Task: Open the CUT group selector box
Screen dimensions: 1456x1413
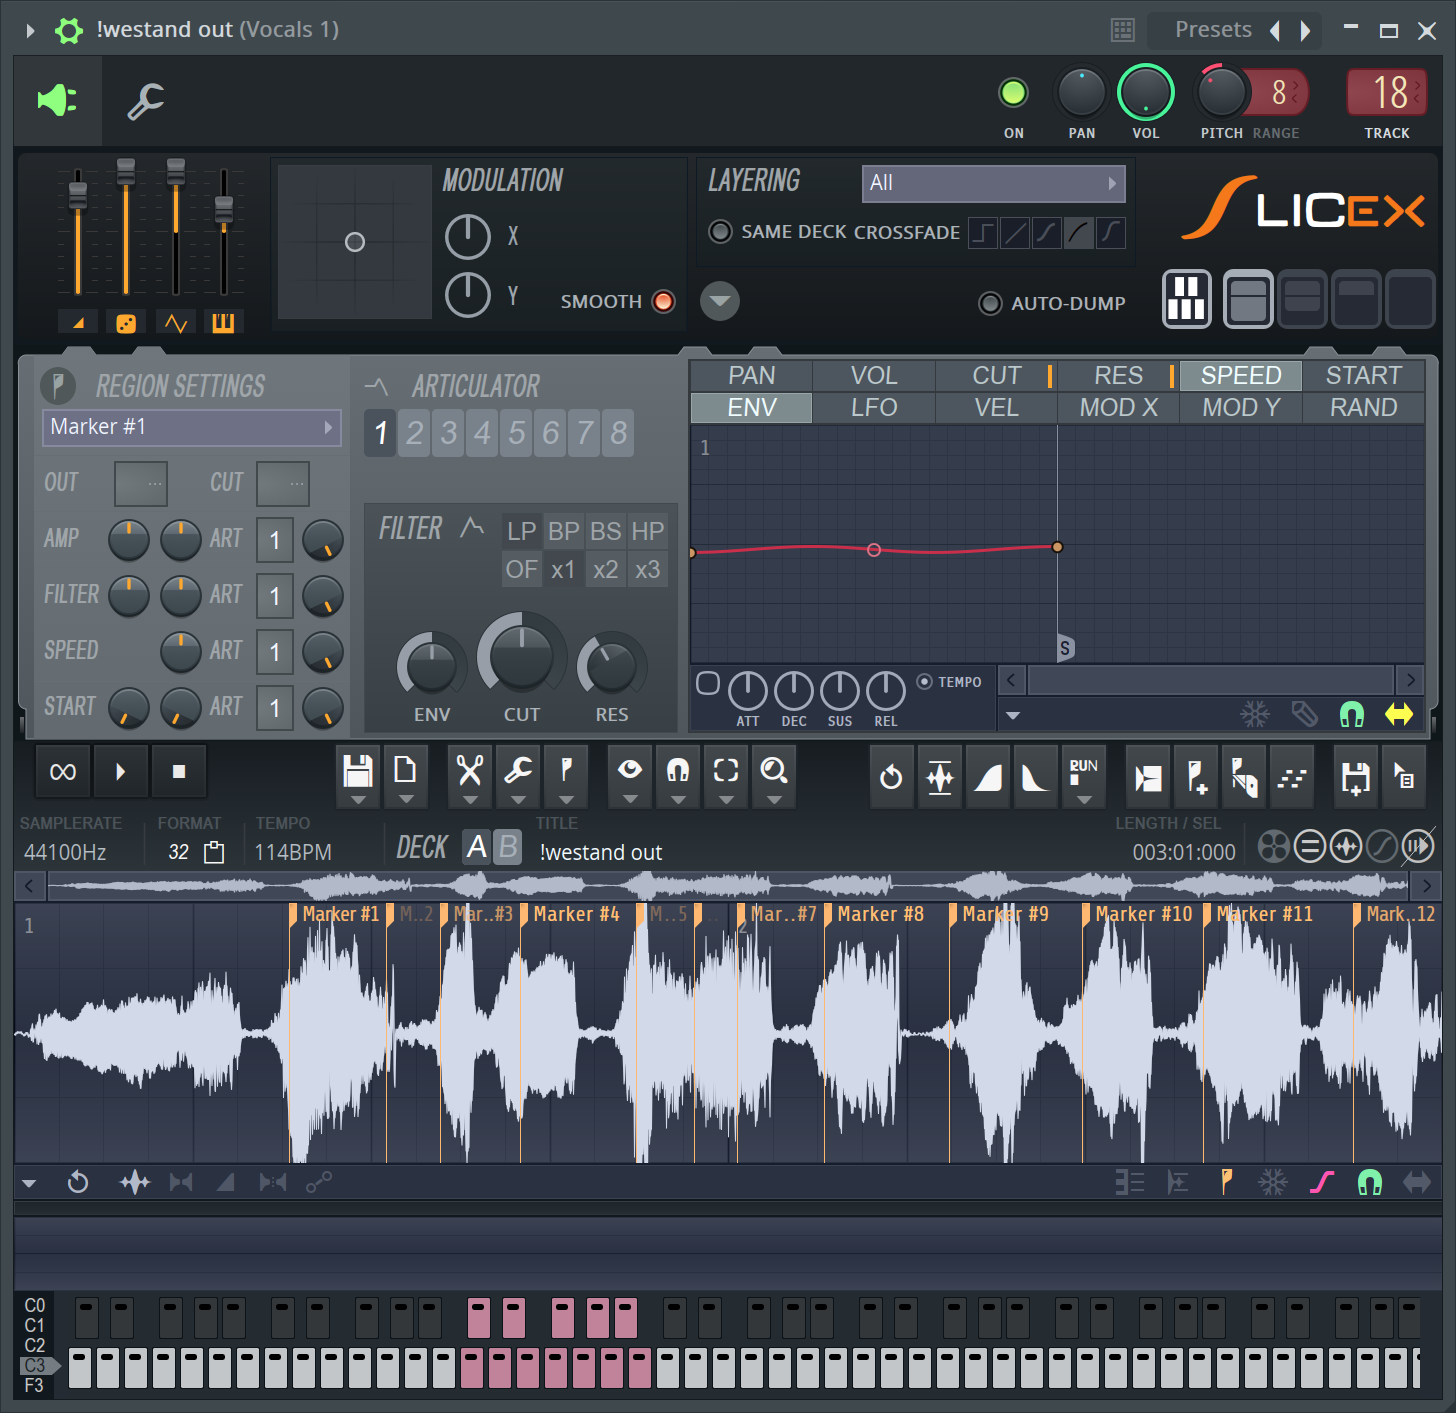Action: tap(283, 484)
